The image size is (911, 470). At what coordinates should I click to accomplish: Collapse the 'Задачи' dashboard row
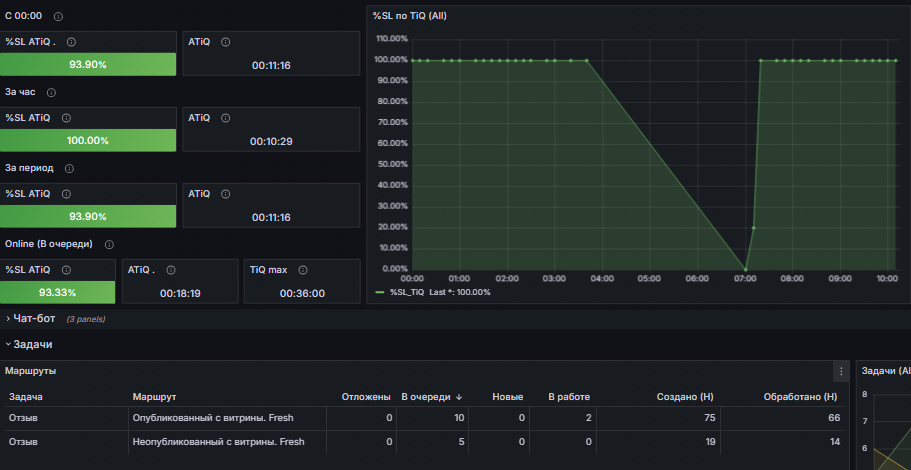pos(32,344)
